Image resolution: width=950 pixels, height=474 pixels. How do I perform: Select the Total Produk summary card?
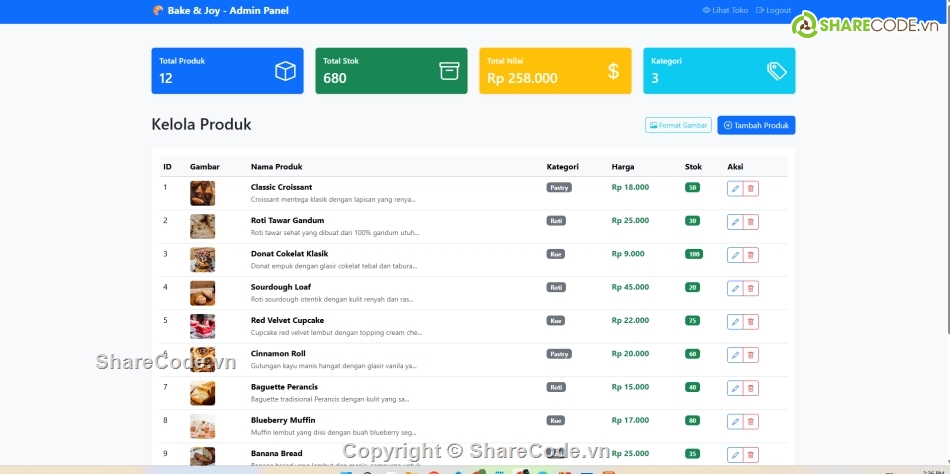pos(227,71)
